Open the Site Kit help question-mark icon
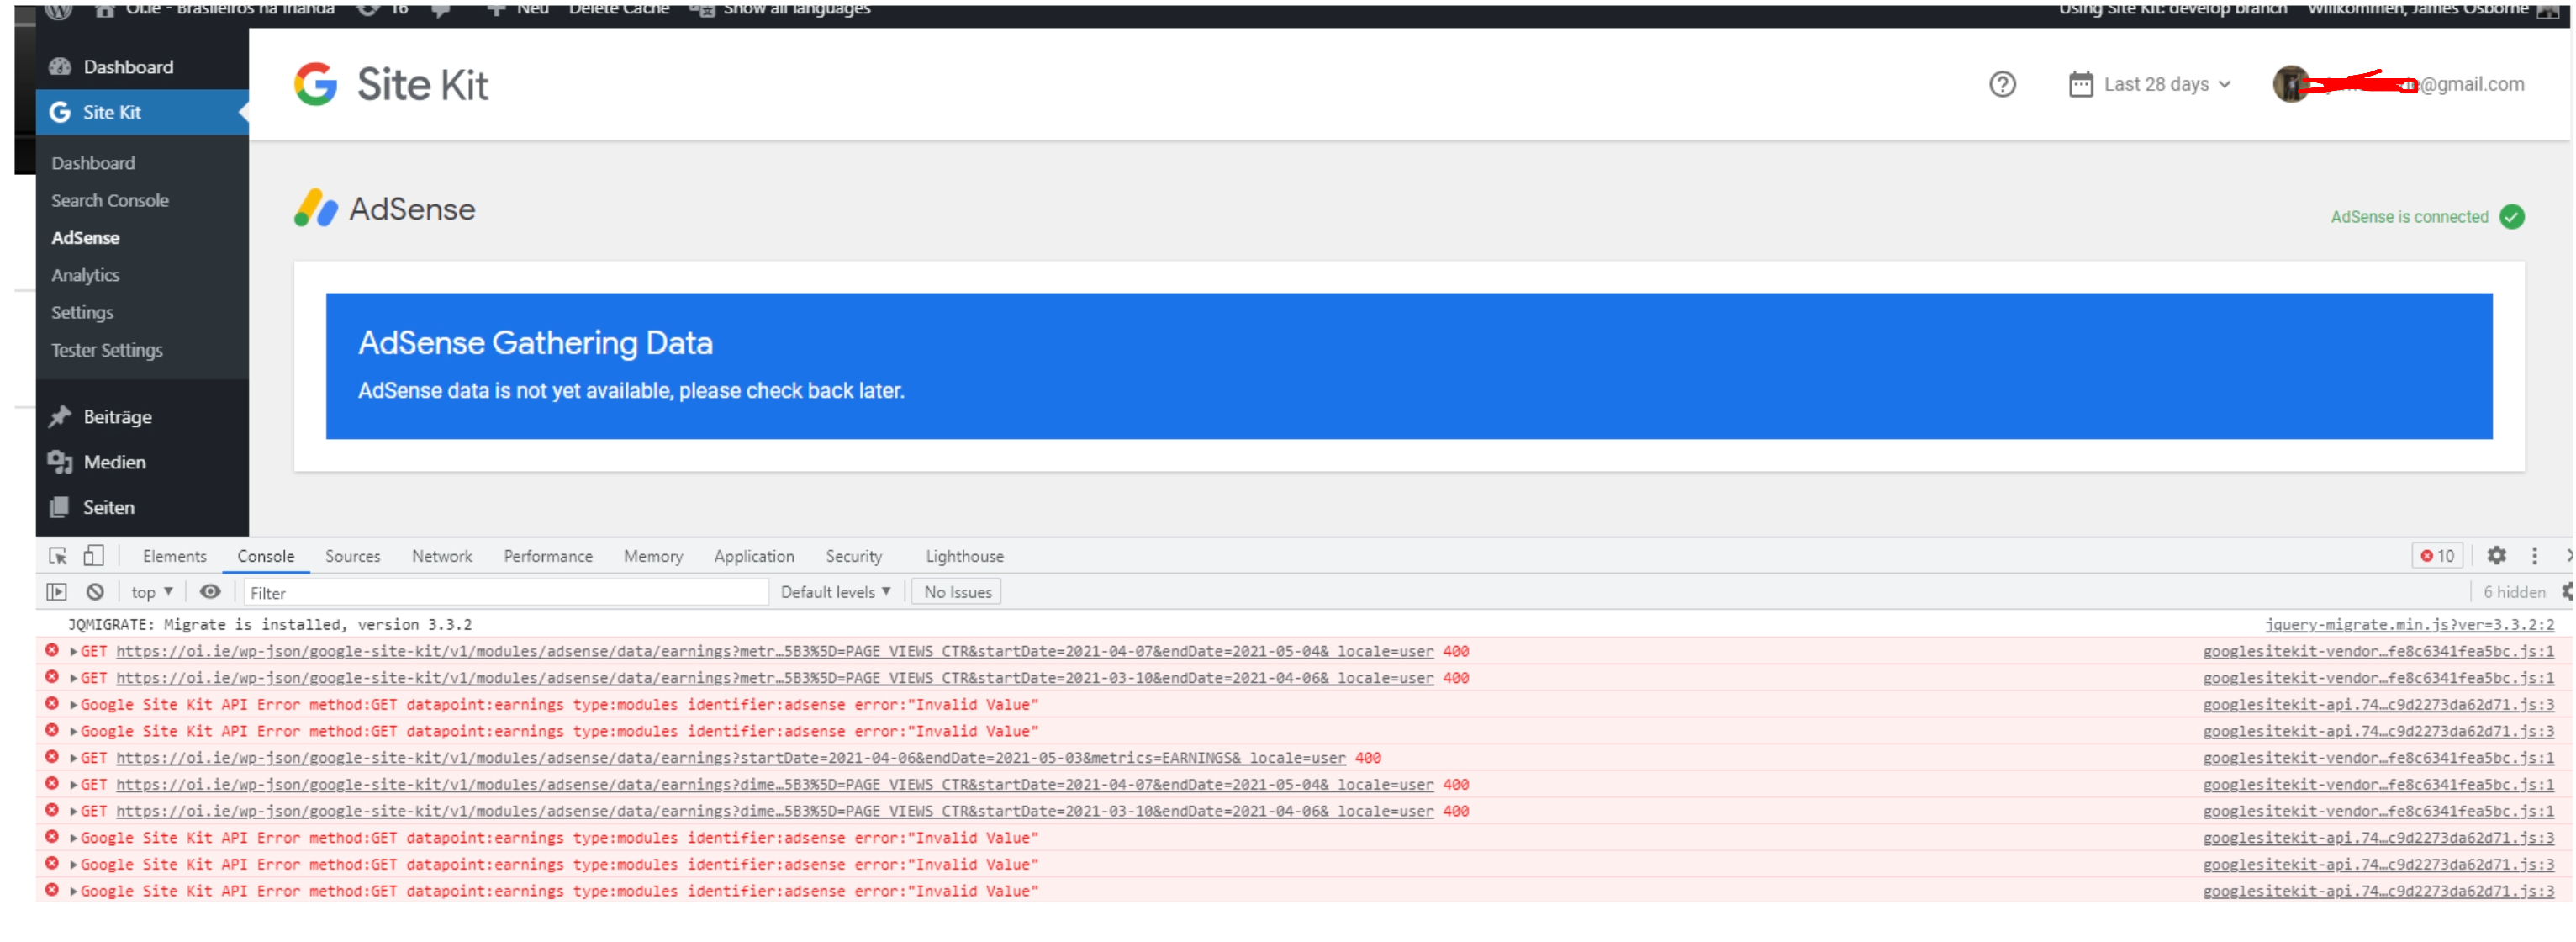Screen dimensions: 2576x942 click(x=2002, y=85)
